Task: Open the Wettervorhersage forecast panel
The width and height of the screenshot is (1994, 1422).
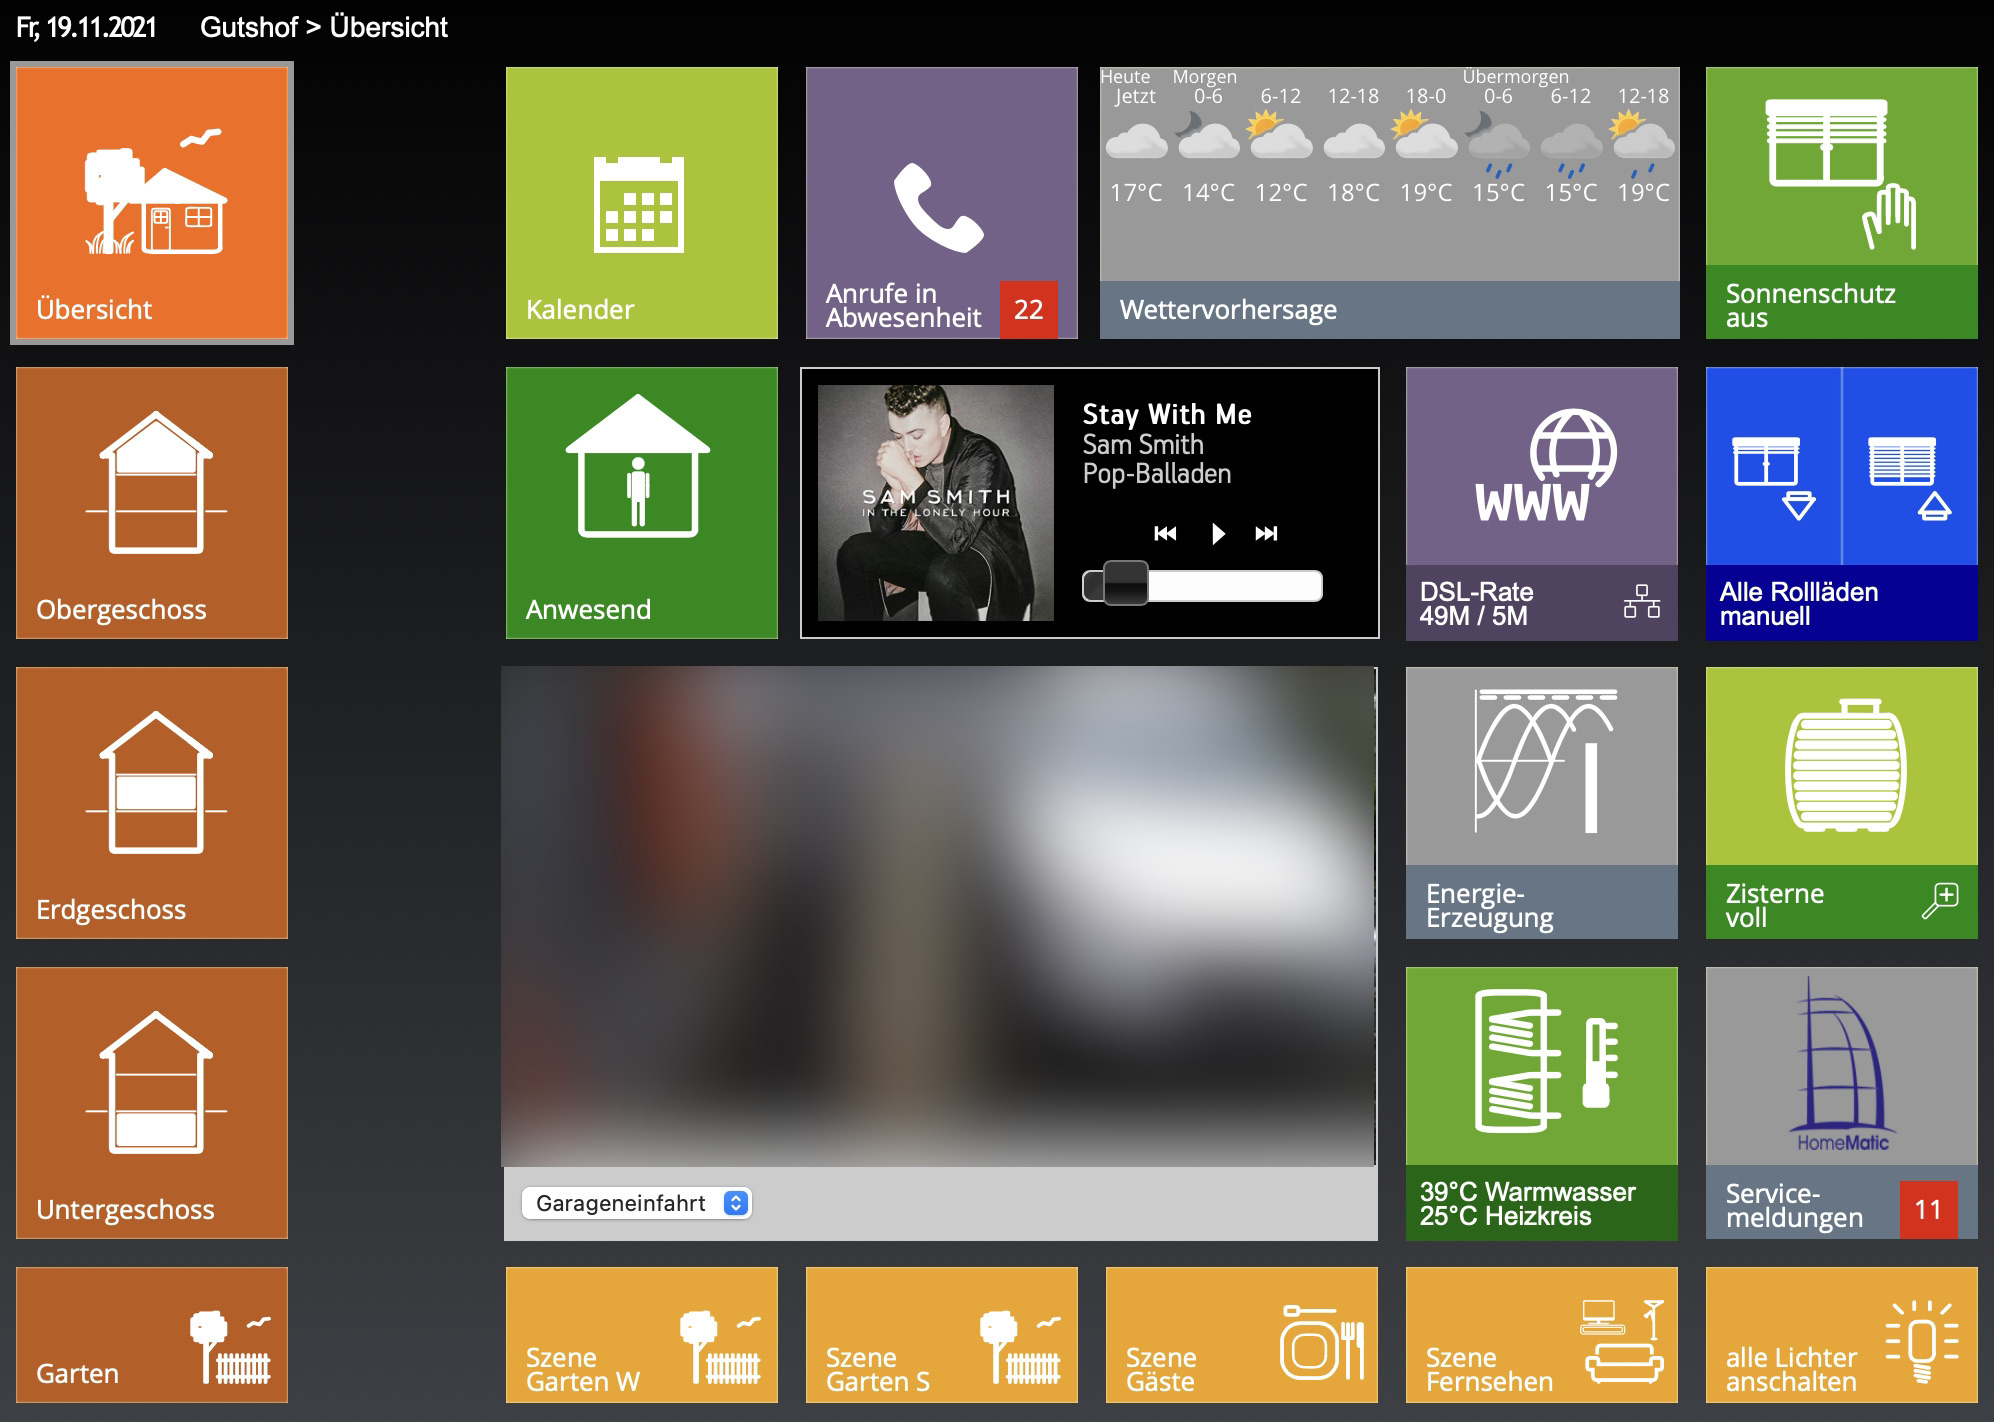Action: coord(1389,203)
